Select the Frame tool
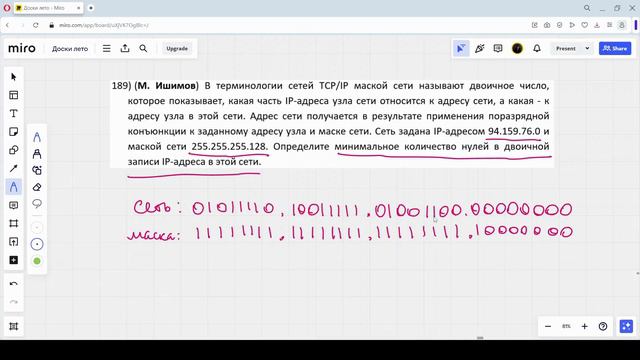640x360 pixels. [13, 224]
